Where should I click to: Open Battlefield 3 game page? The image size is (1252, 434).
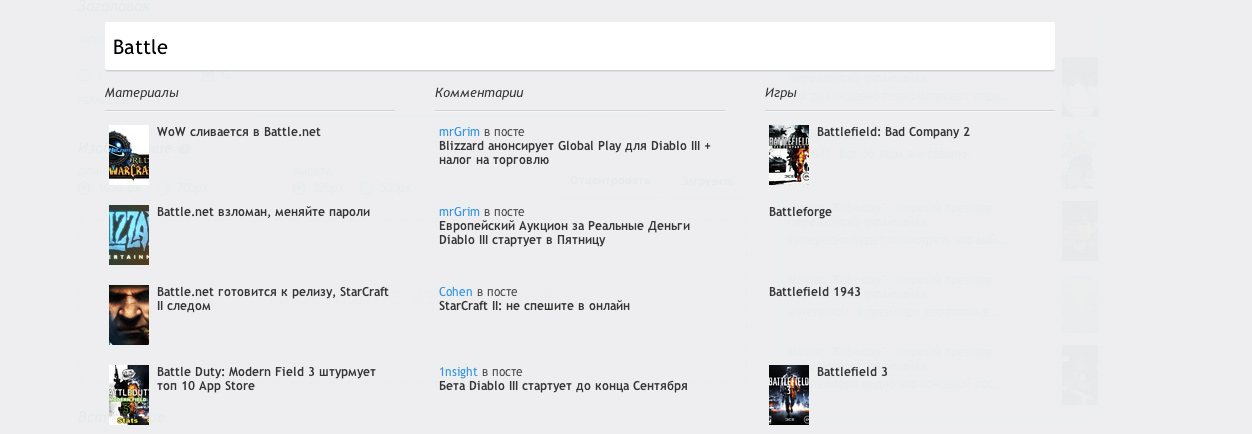tap(852, 372)
